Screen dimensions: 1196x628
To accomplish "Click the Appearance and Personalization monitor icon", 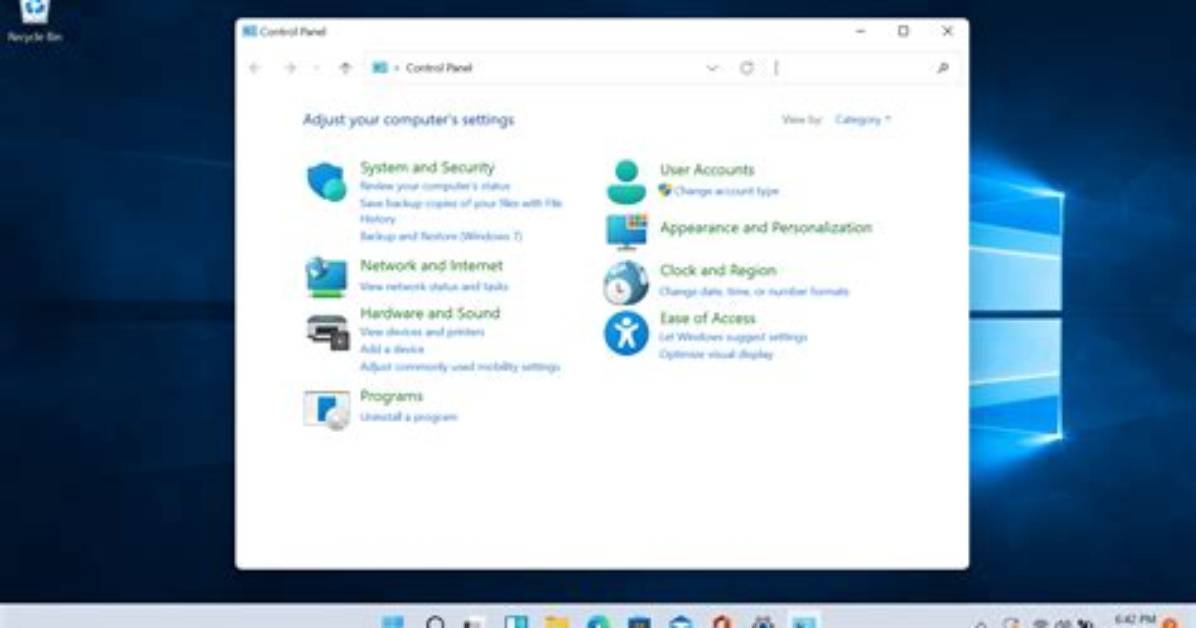I will [626, 231].
